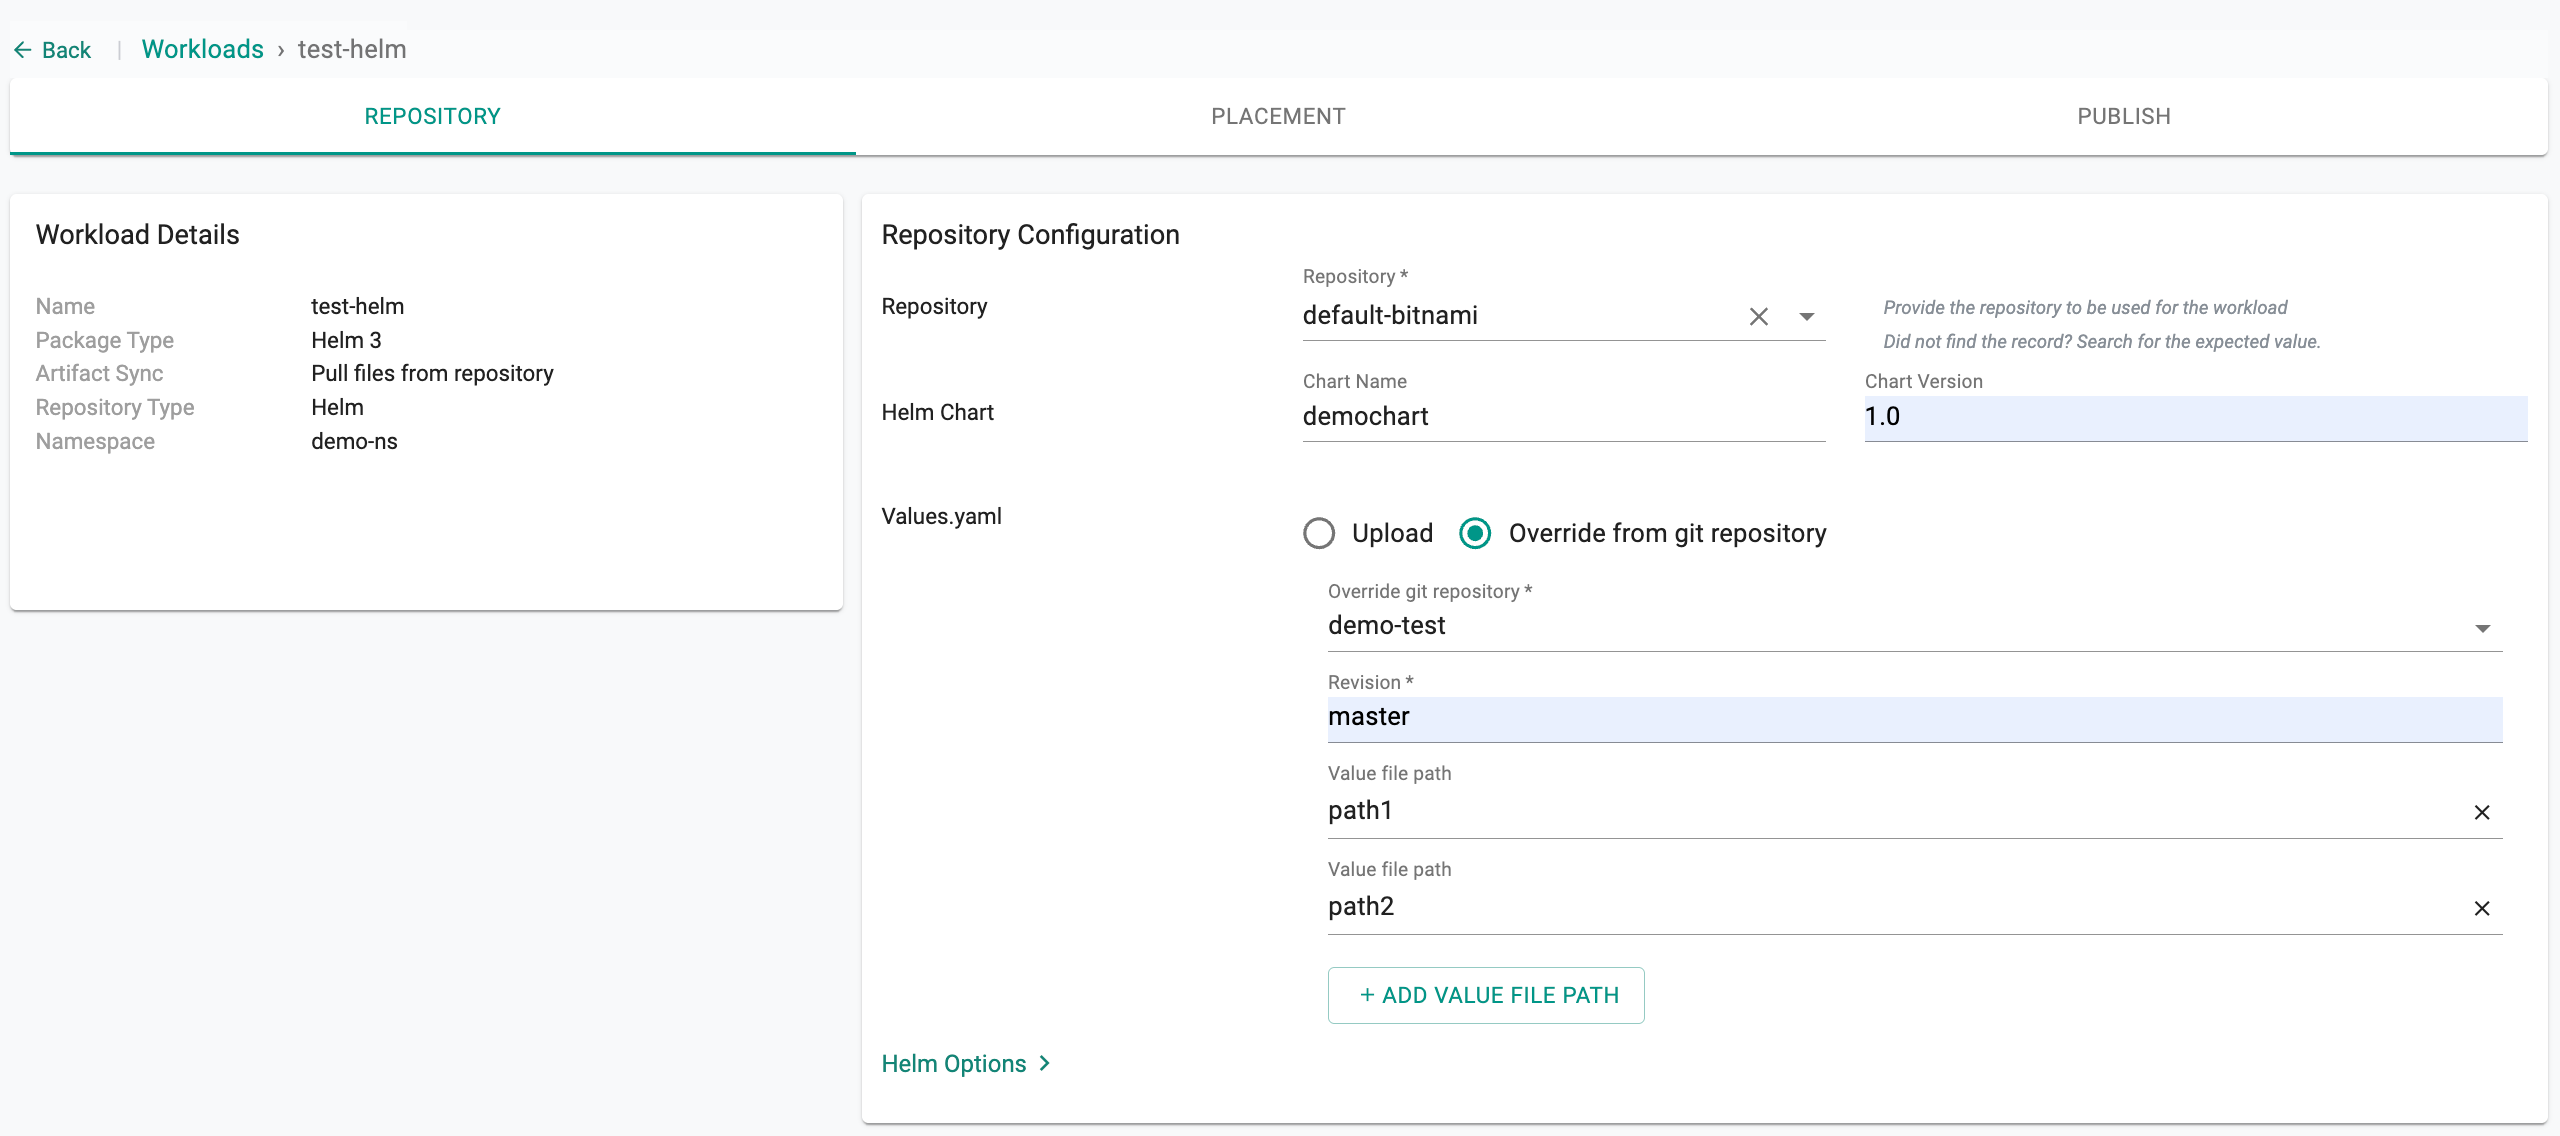Open the Workloads breadcrumb link

click(x=202, y=49)
